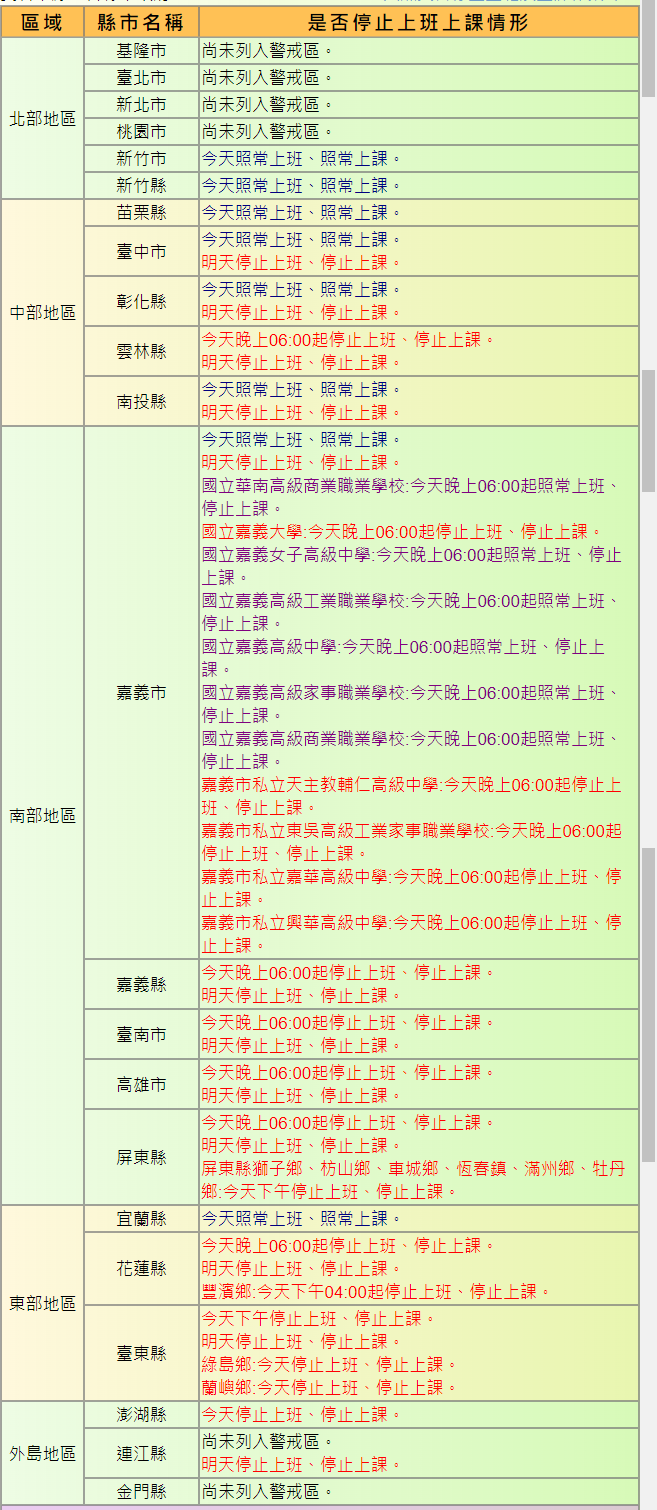Click the 縣市名稱 column header
The height and width of the screenshot is (1510, 657).
coord(141,22)
